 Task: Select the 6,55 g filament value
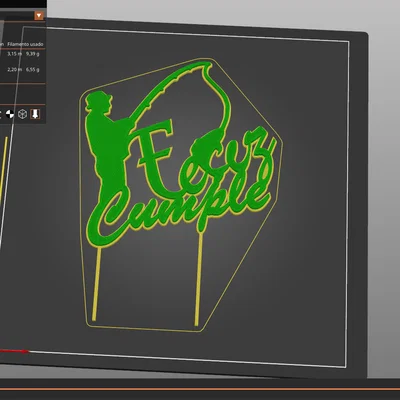33,70
